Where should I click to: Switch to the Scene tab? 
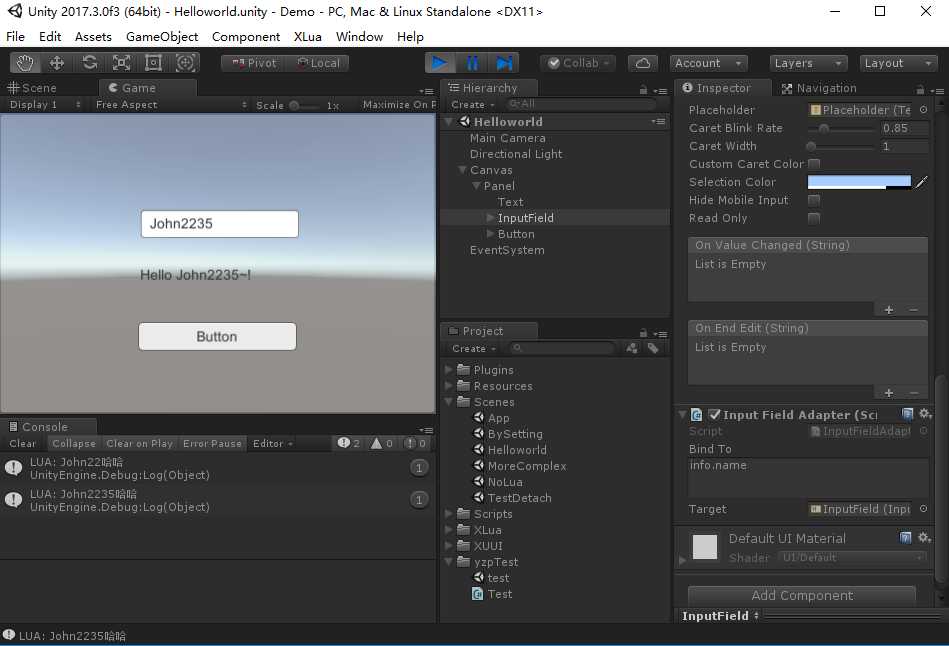tap(32, 88)
